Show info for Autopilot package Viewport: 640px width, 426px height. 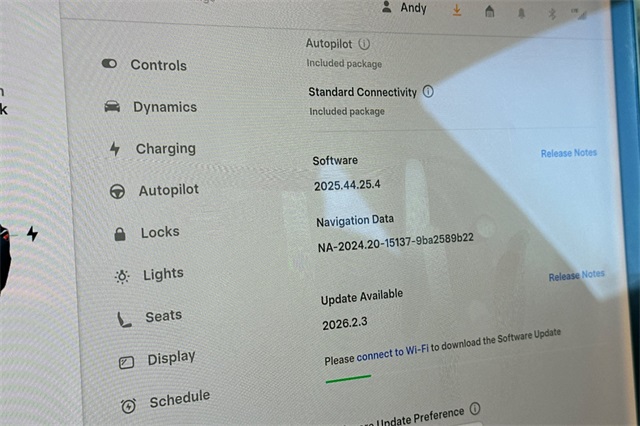tap(364, 44)
